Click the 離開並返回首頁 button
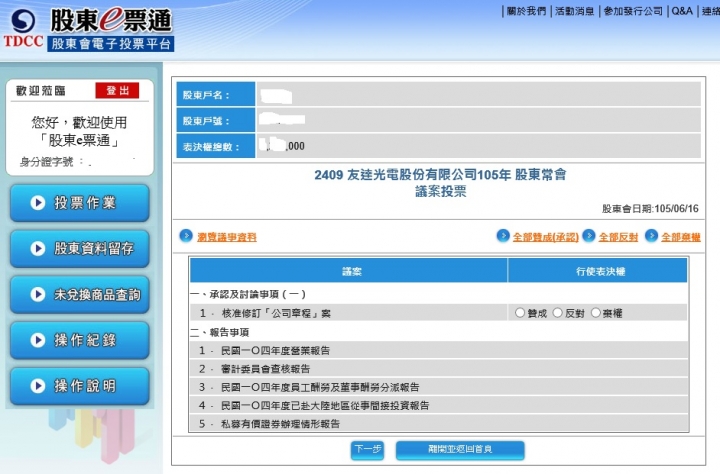 [x=460, y=450]
